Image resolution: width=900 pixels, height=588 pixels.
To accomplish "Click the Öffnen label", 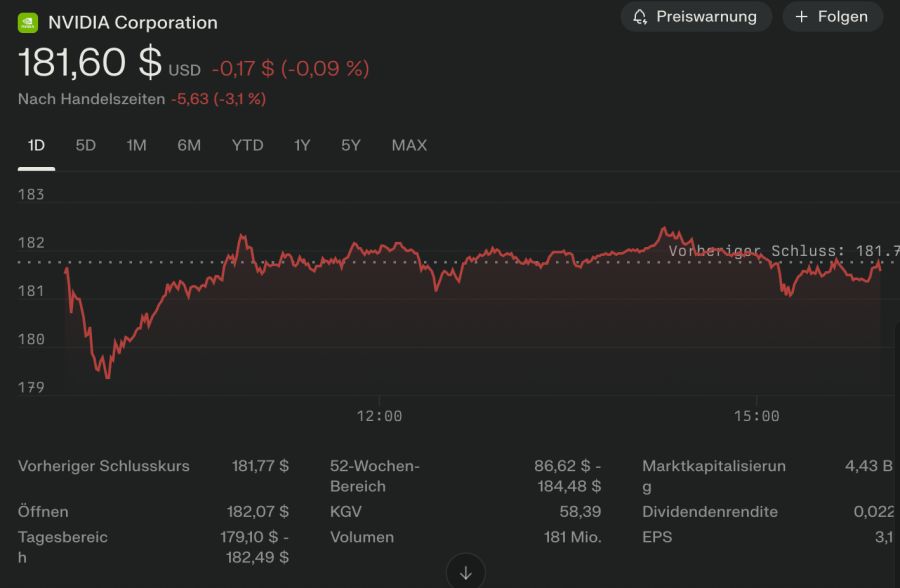I will (43, 511).
